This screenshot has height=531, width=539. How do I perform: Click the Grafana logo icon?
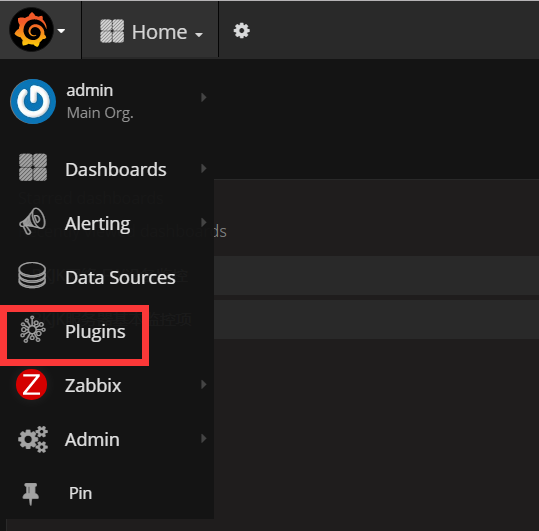(31, 30)
